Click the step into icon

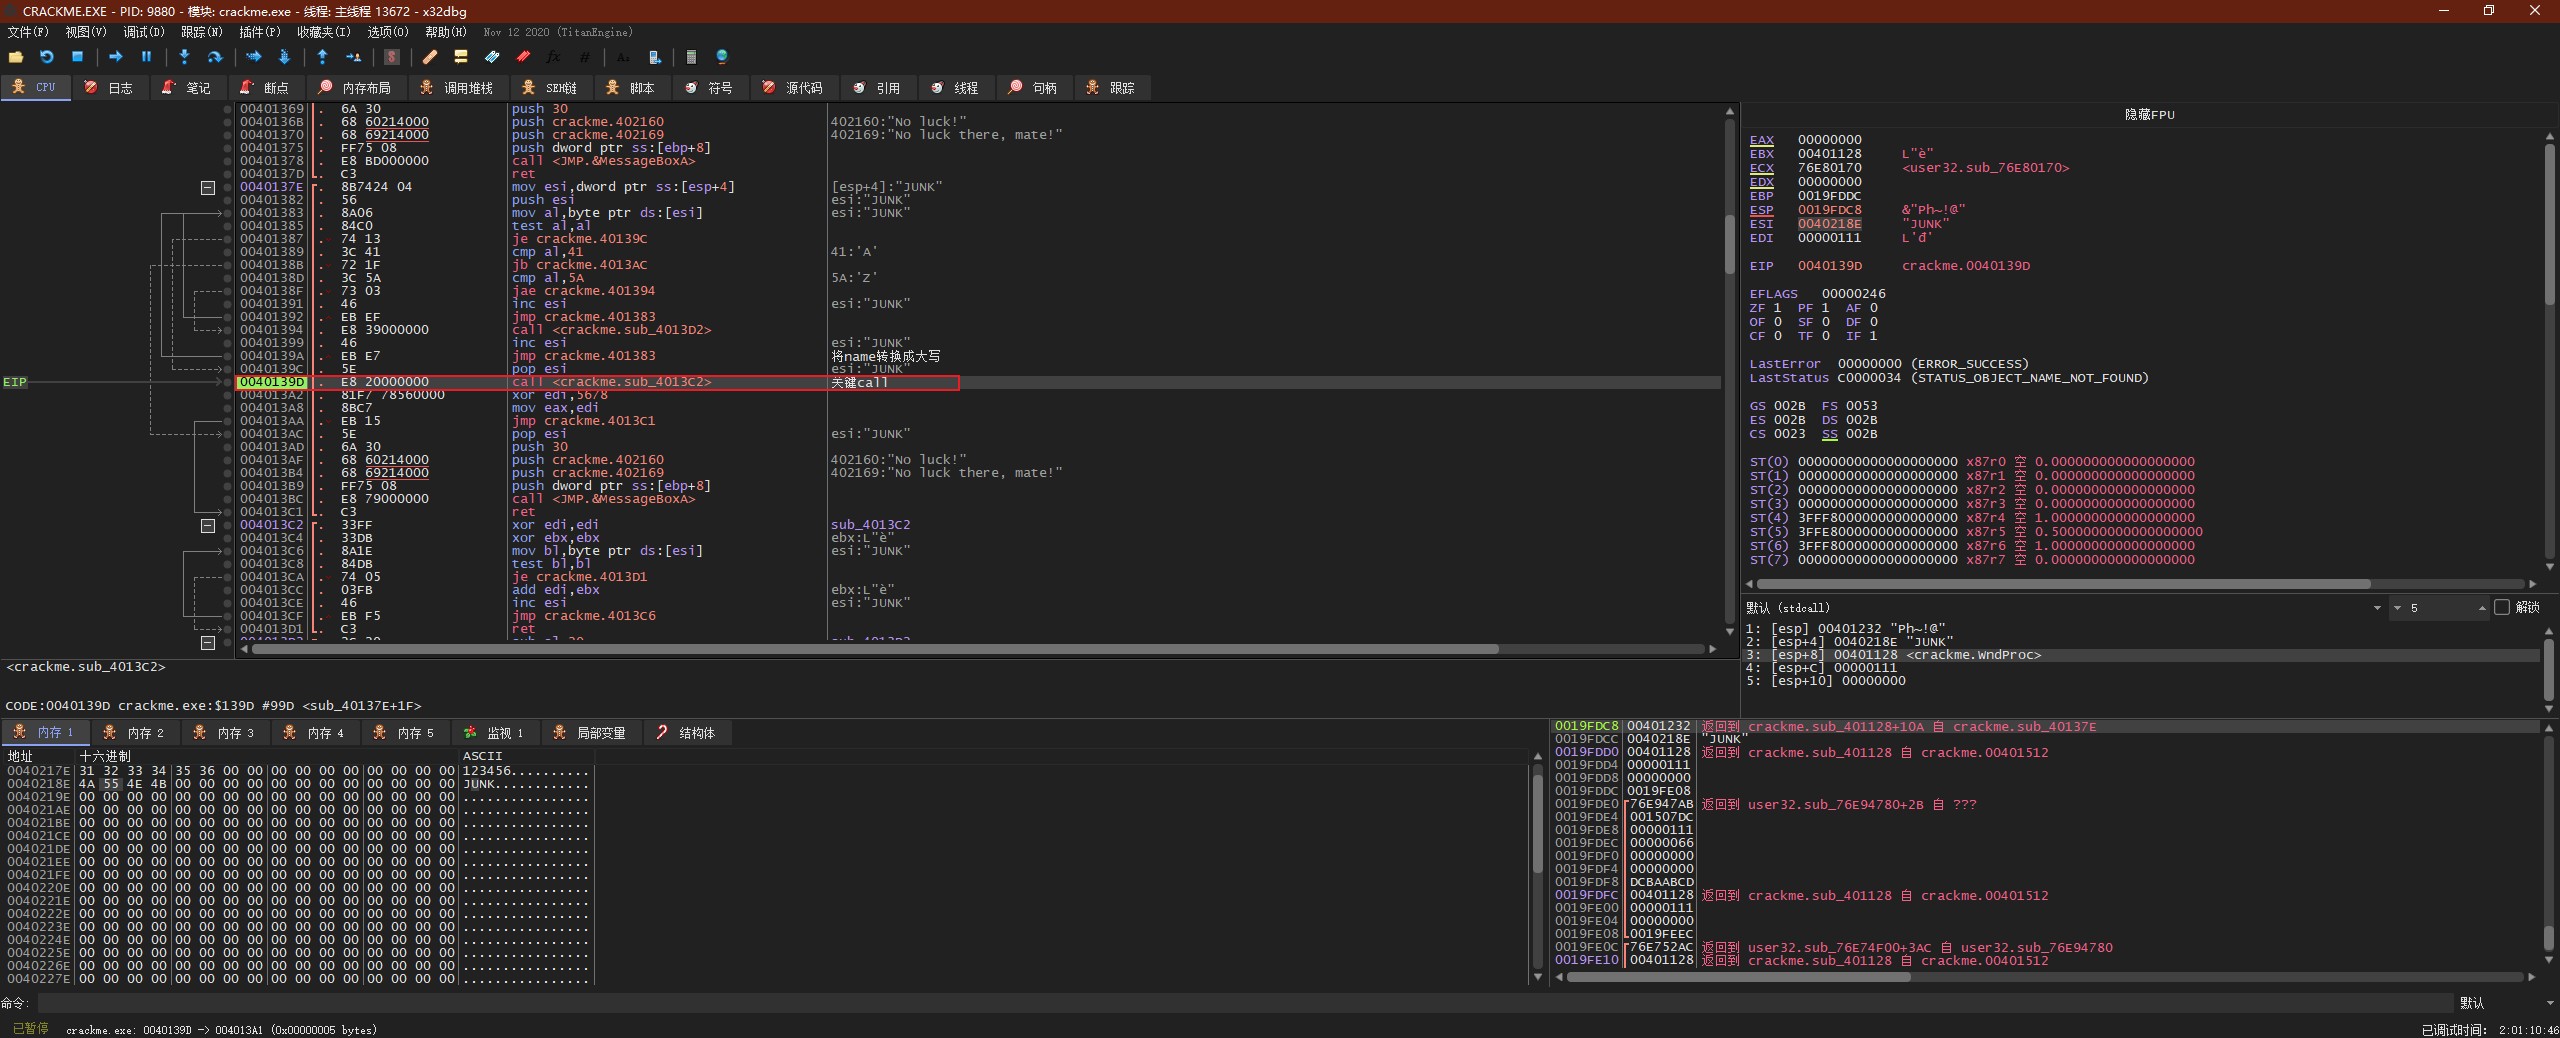coord(184,57)
